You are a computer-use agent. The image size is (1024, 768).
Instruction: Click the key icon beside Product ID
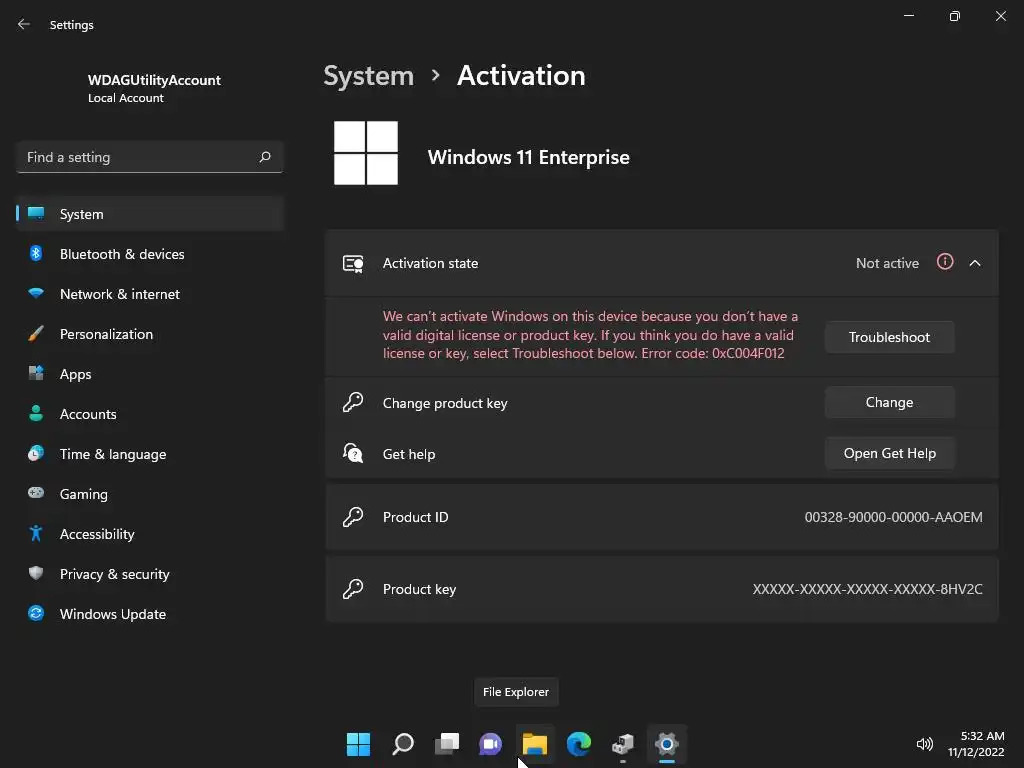(x=353, y=517)
